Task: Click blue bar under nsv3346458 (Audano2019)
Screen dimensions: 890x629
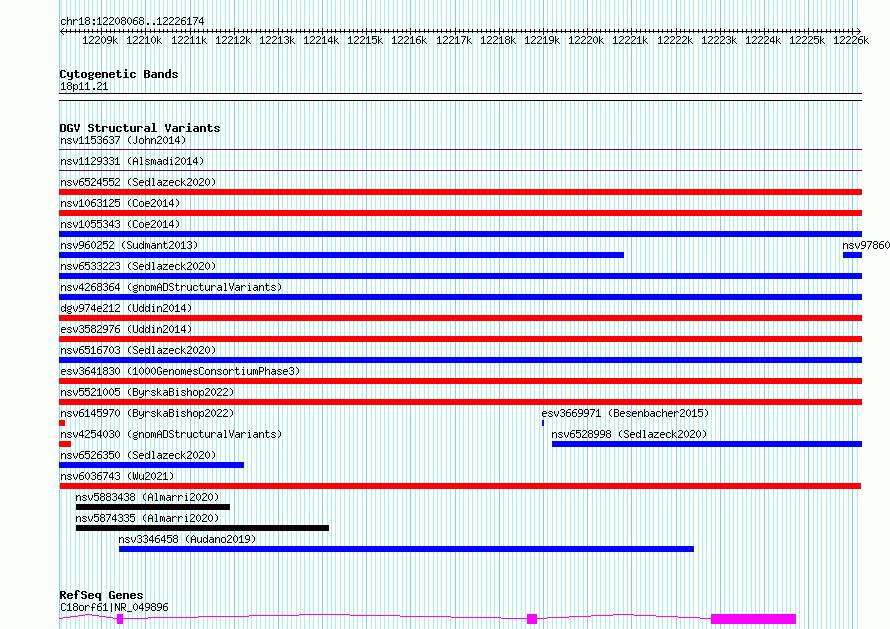Action: 406,549
